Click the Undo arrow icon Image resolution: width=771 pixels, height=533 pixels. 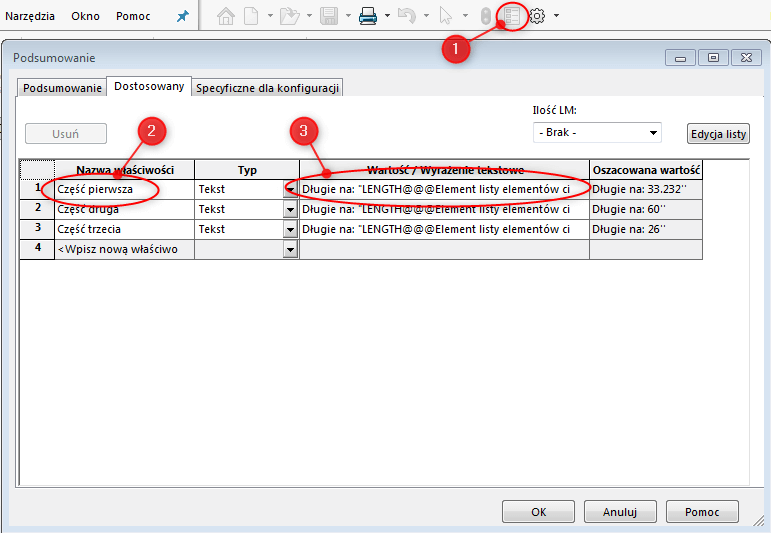point(406,16)
